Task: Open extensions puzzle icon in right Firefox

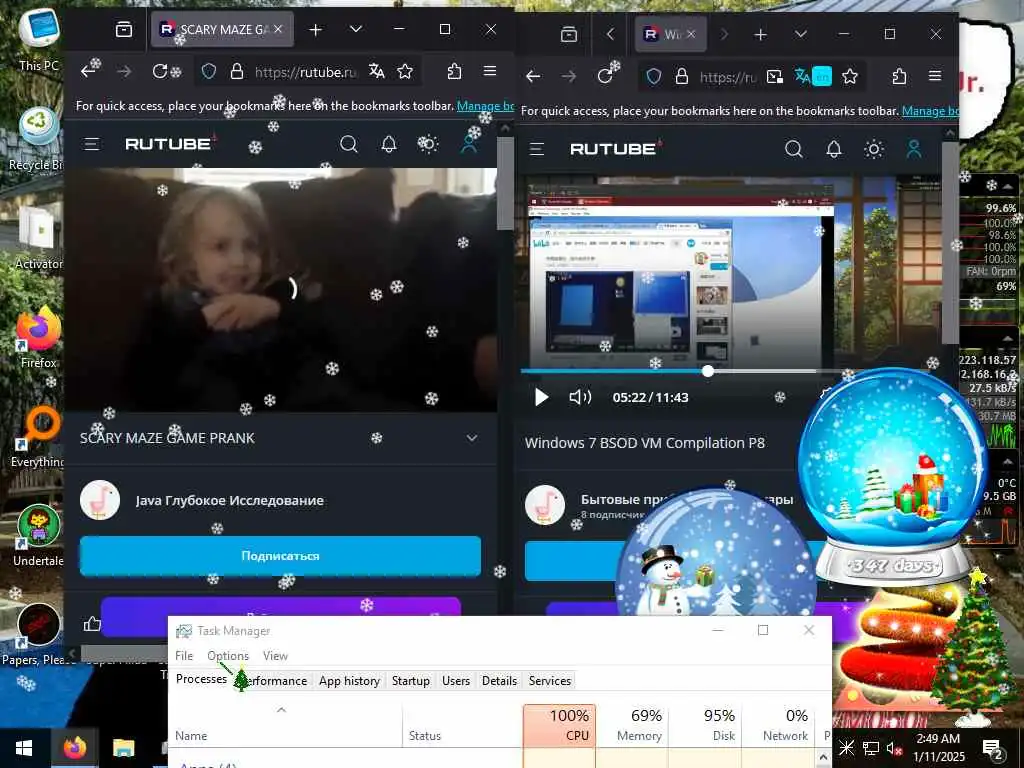Action: (899, 76)
